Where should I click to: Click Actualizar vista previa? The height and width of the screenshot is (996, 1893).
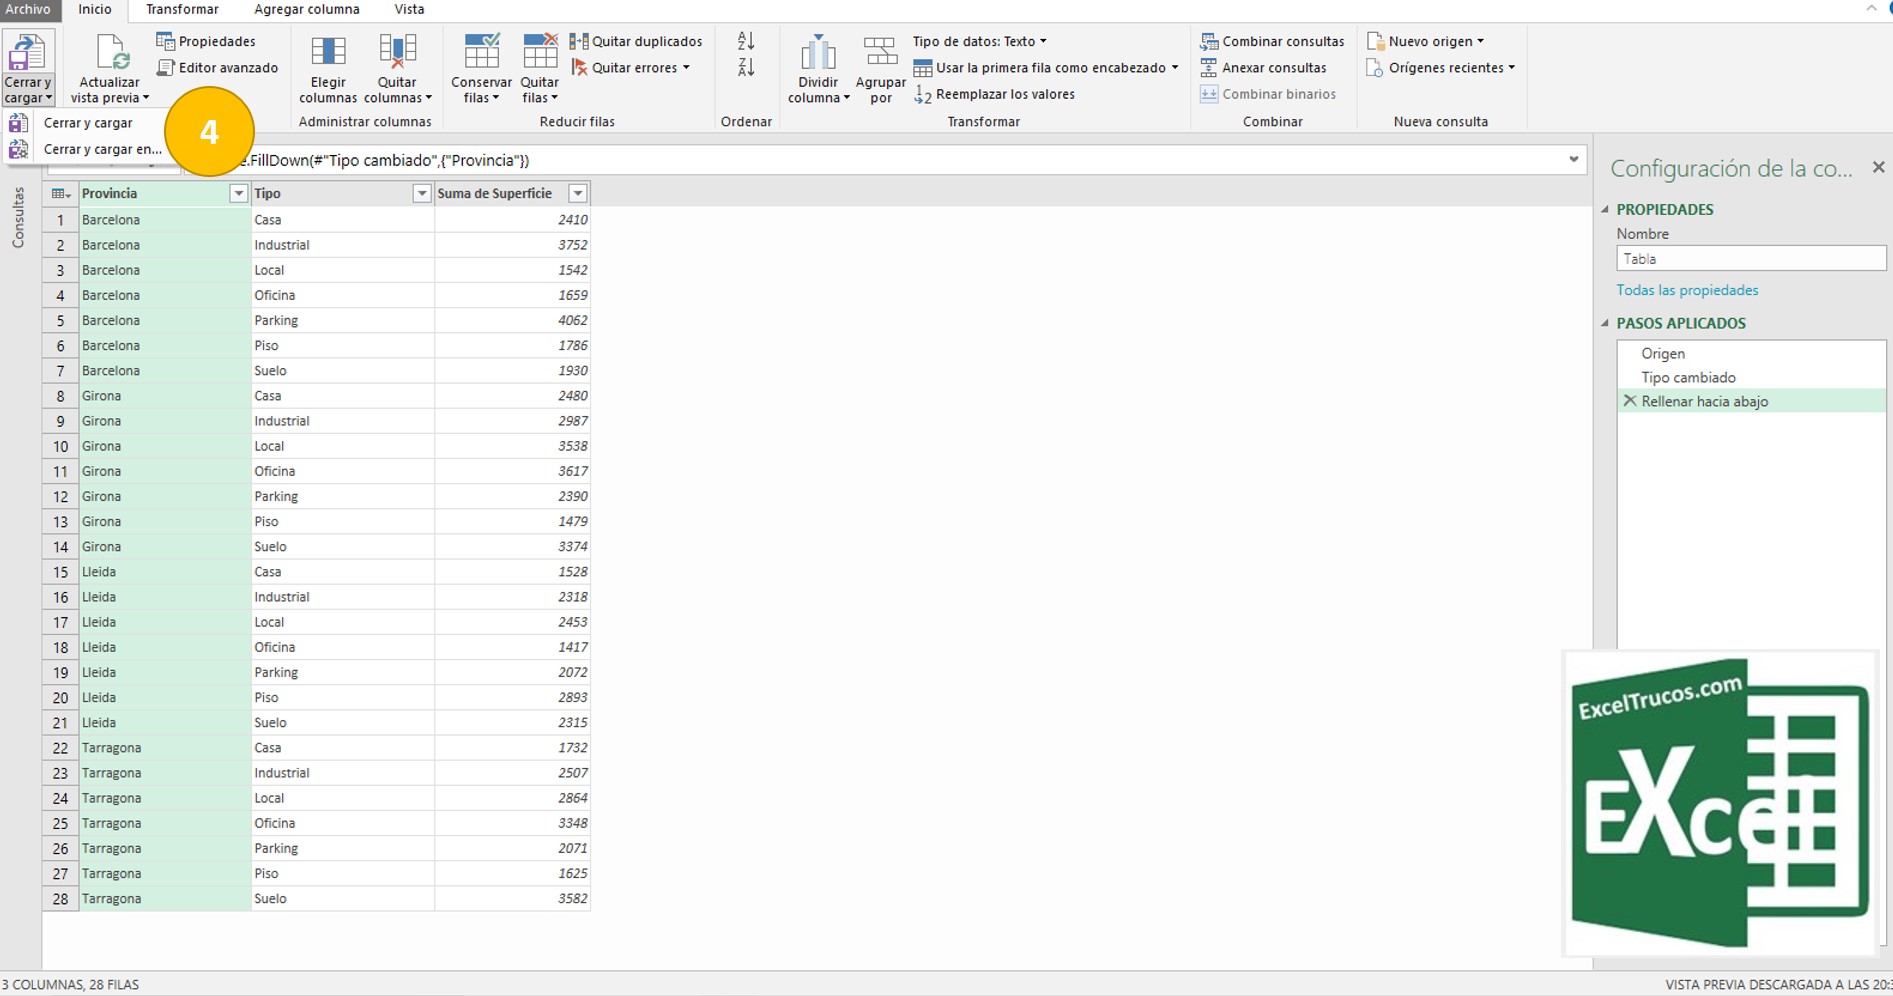[x=109, y=67]
